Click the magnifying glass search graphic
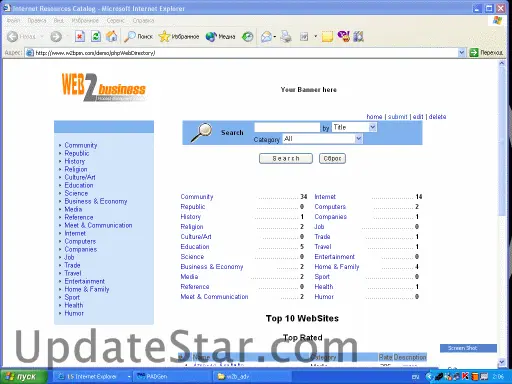The height and width of the screenshot is (384, 512). coord(201,132)
